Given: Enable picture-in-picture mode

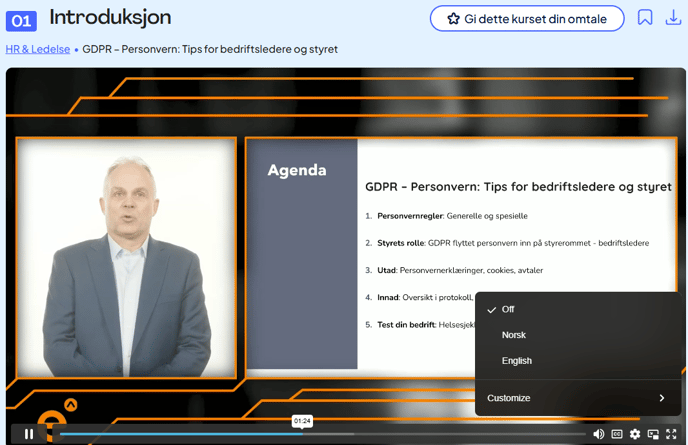Looking at the screenshot, I should pyautogui.click(x=653, y=434).
